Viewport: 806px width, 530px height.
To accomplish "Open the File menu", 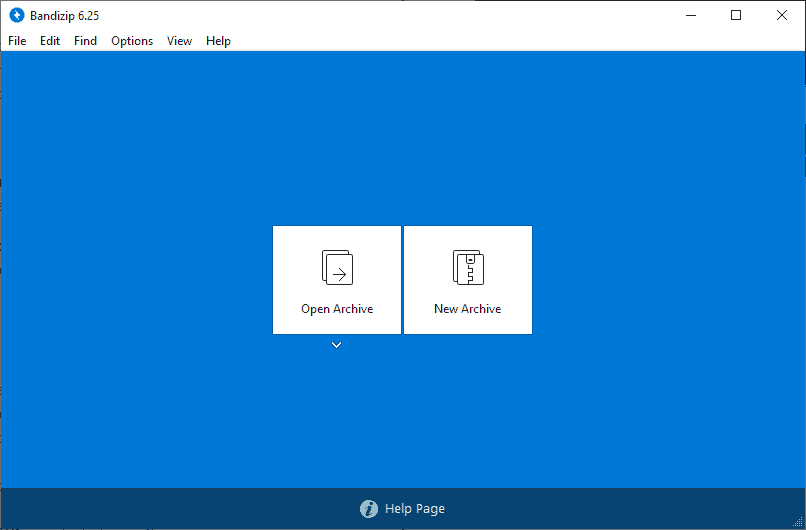I will coord(17,41).
